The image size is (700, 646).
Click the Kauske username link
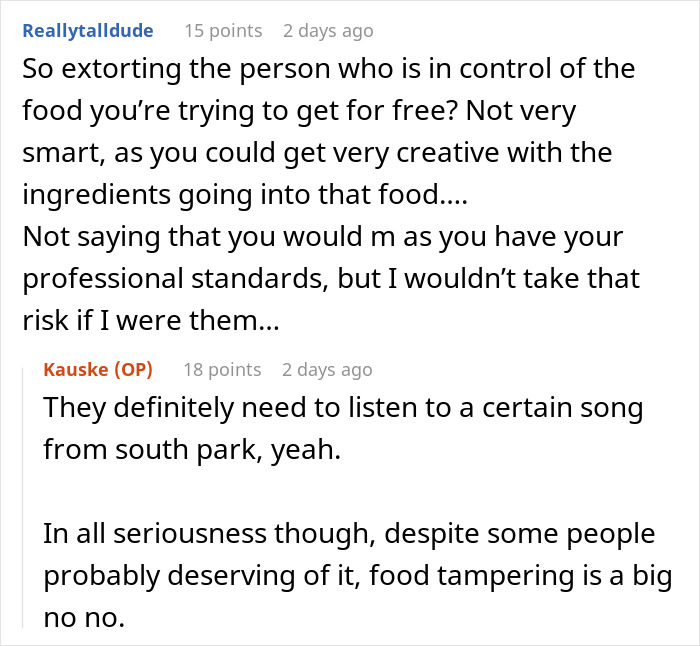pos(76,370)
